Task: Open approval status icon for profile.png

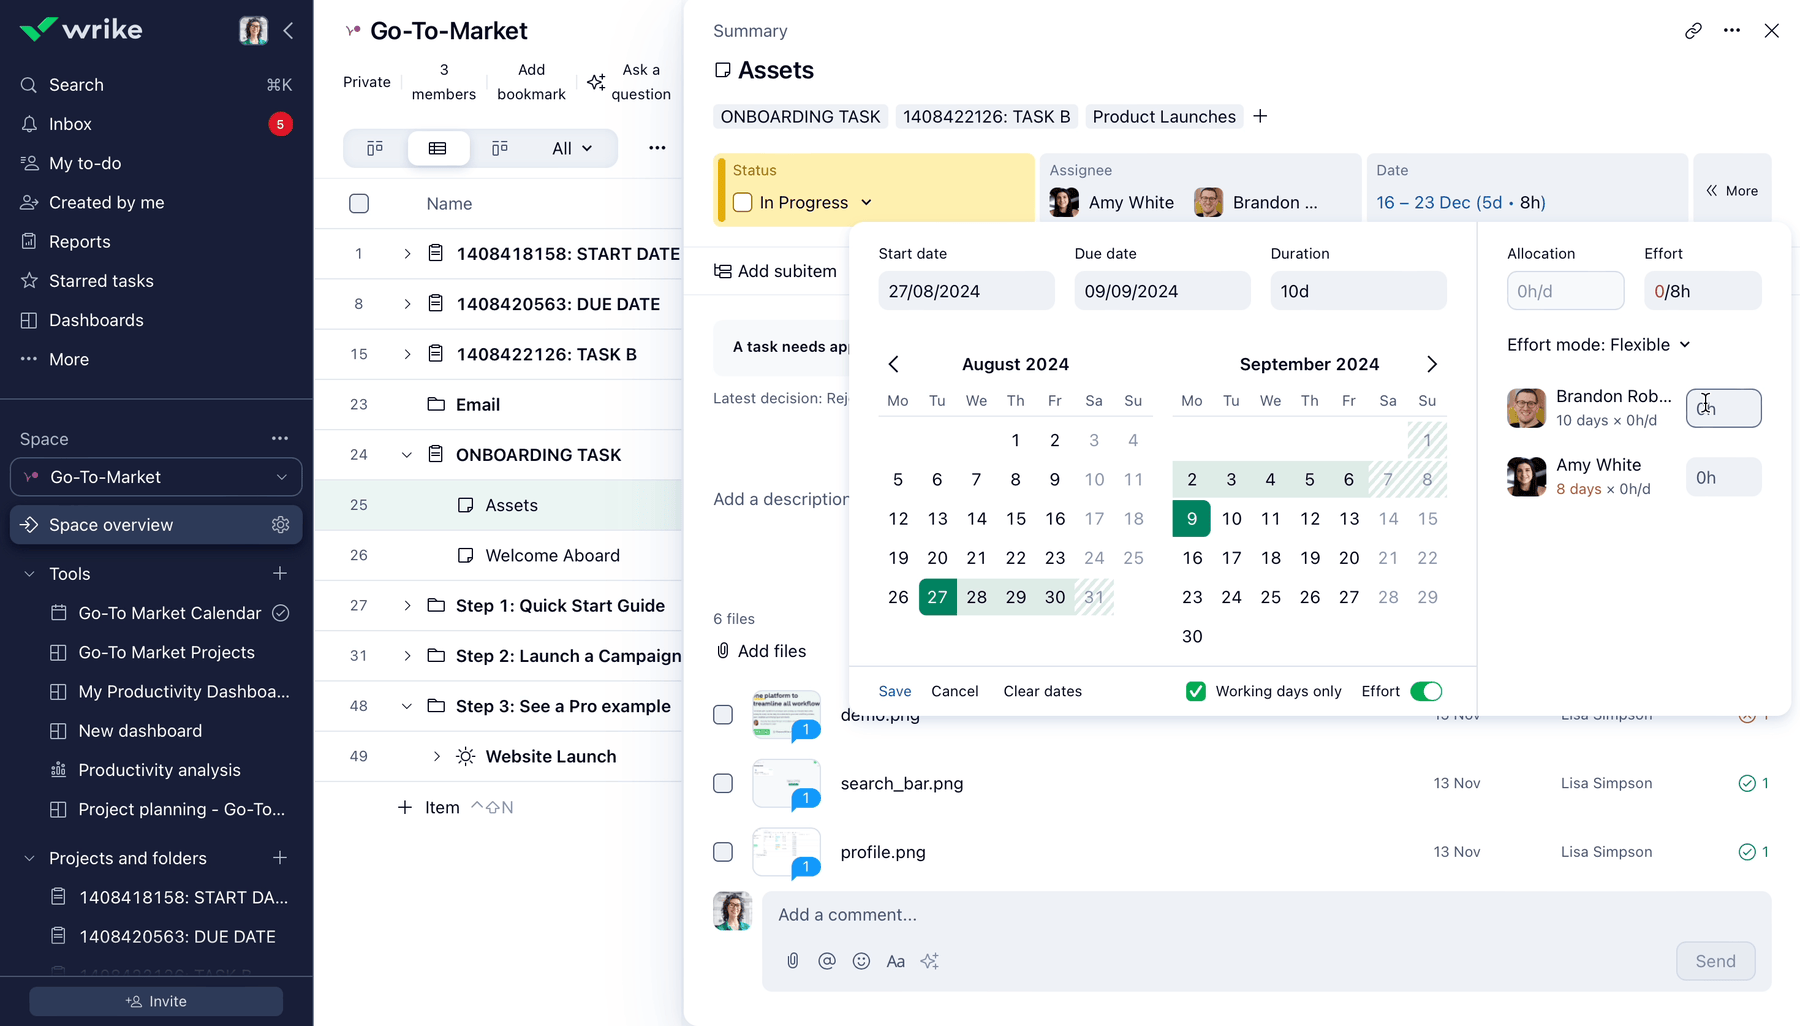Action: point(1747,852)
